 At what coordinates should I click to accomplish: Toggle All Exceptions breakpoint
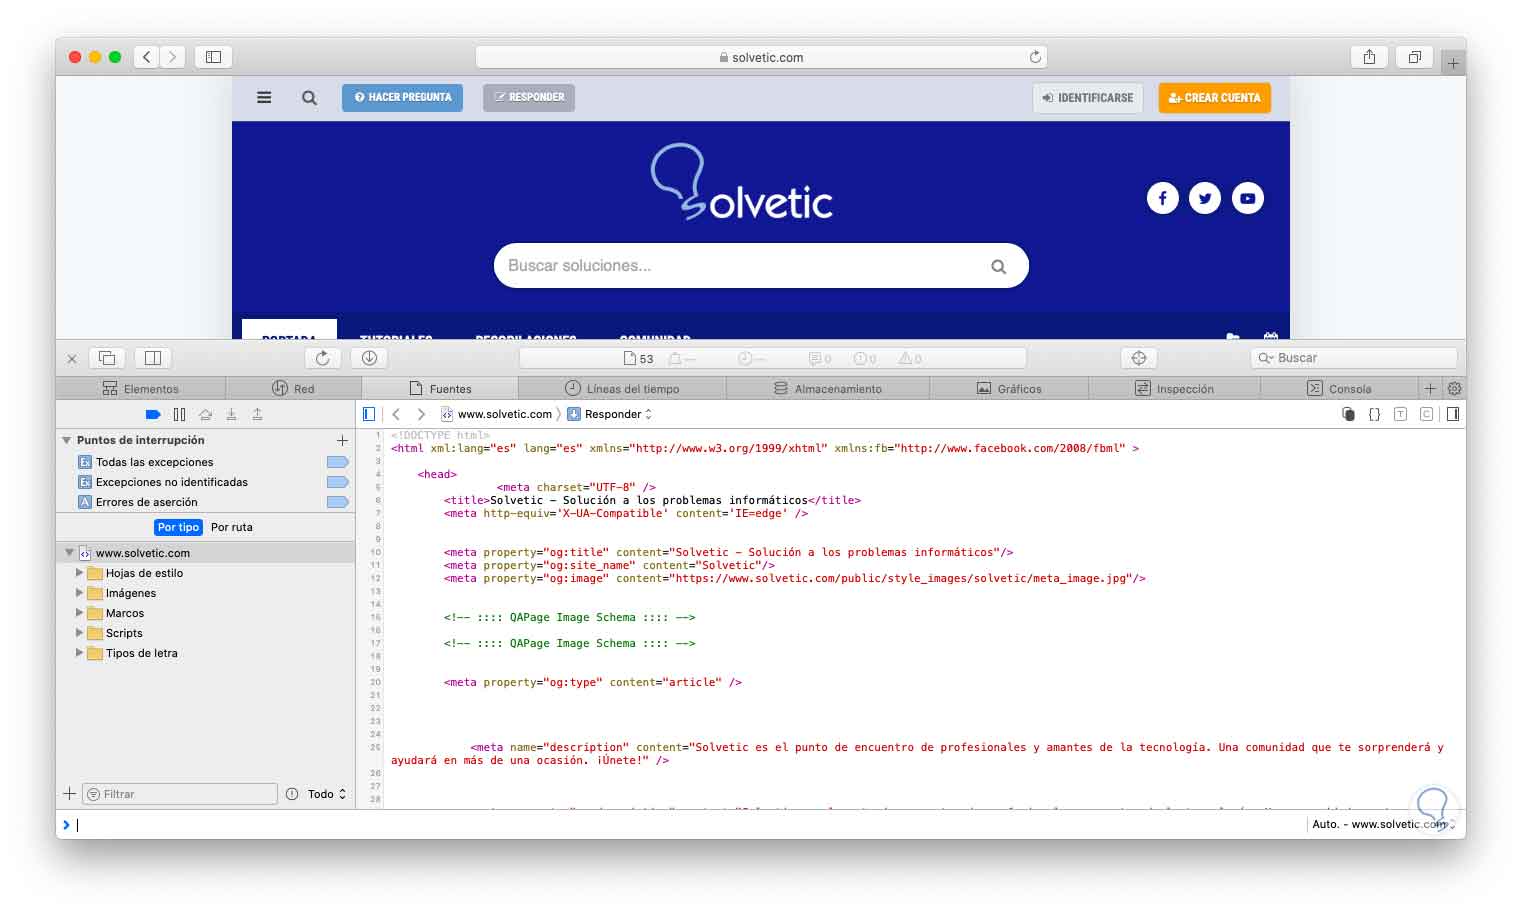coord(337,462)
